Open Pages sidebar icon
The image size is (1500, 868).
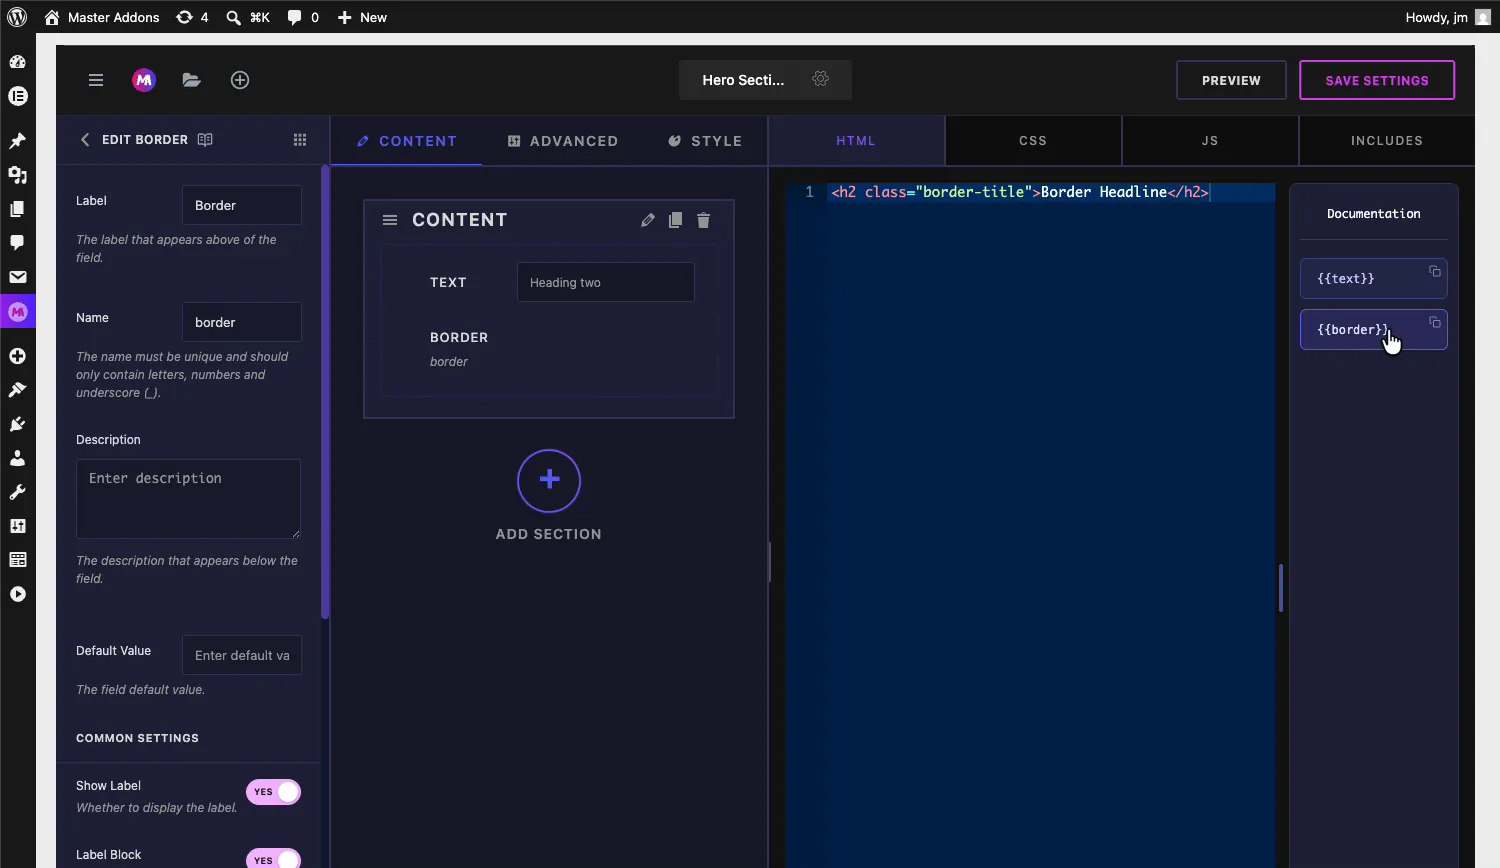17,209
